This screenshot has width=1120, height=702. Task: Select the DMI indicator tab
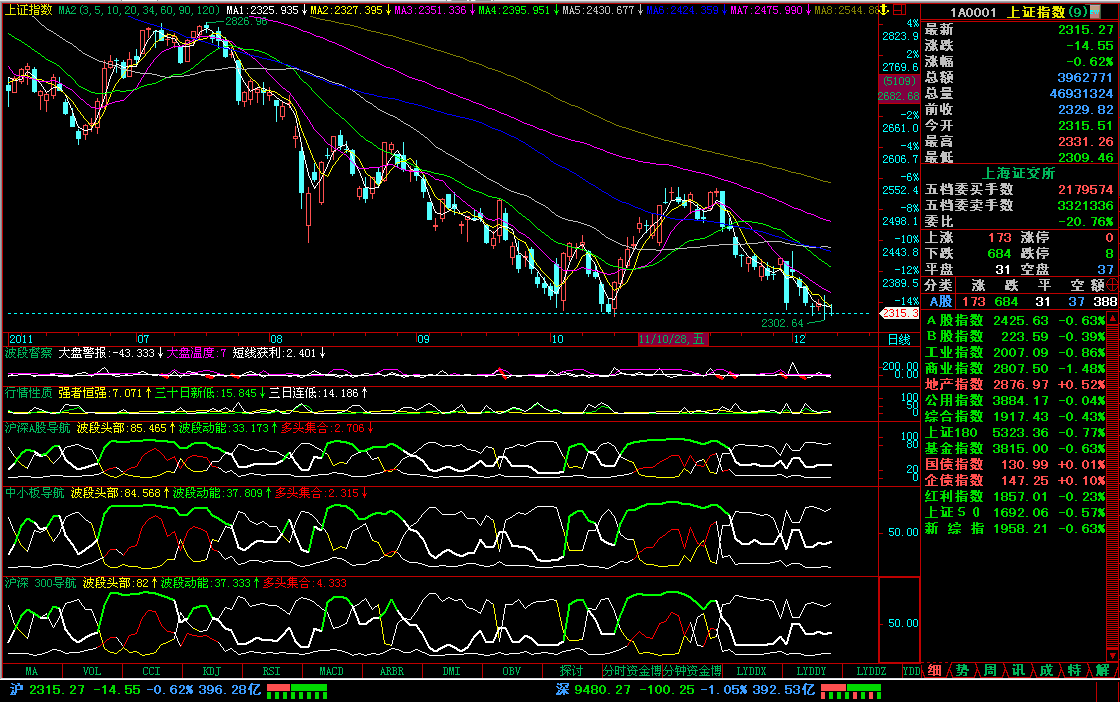[451, 671]
